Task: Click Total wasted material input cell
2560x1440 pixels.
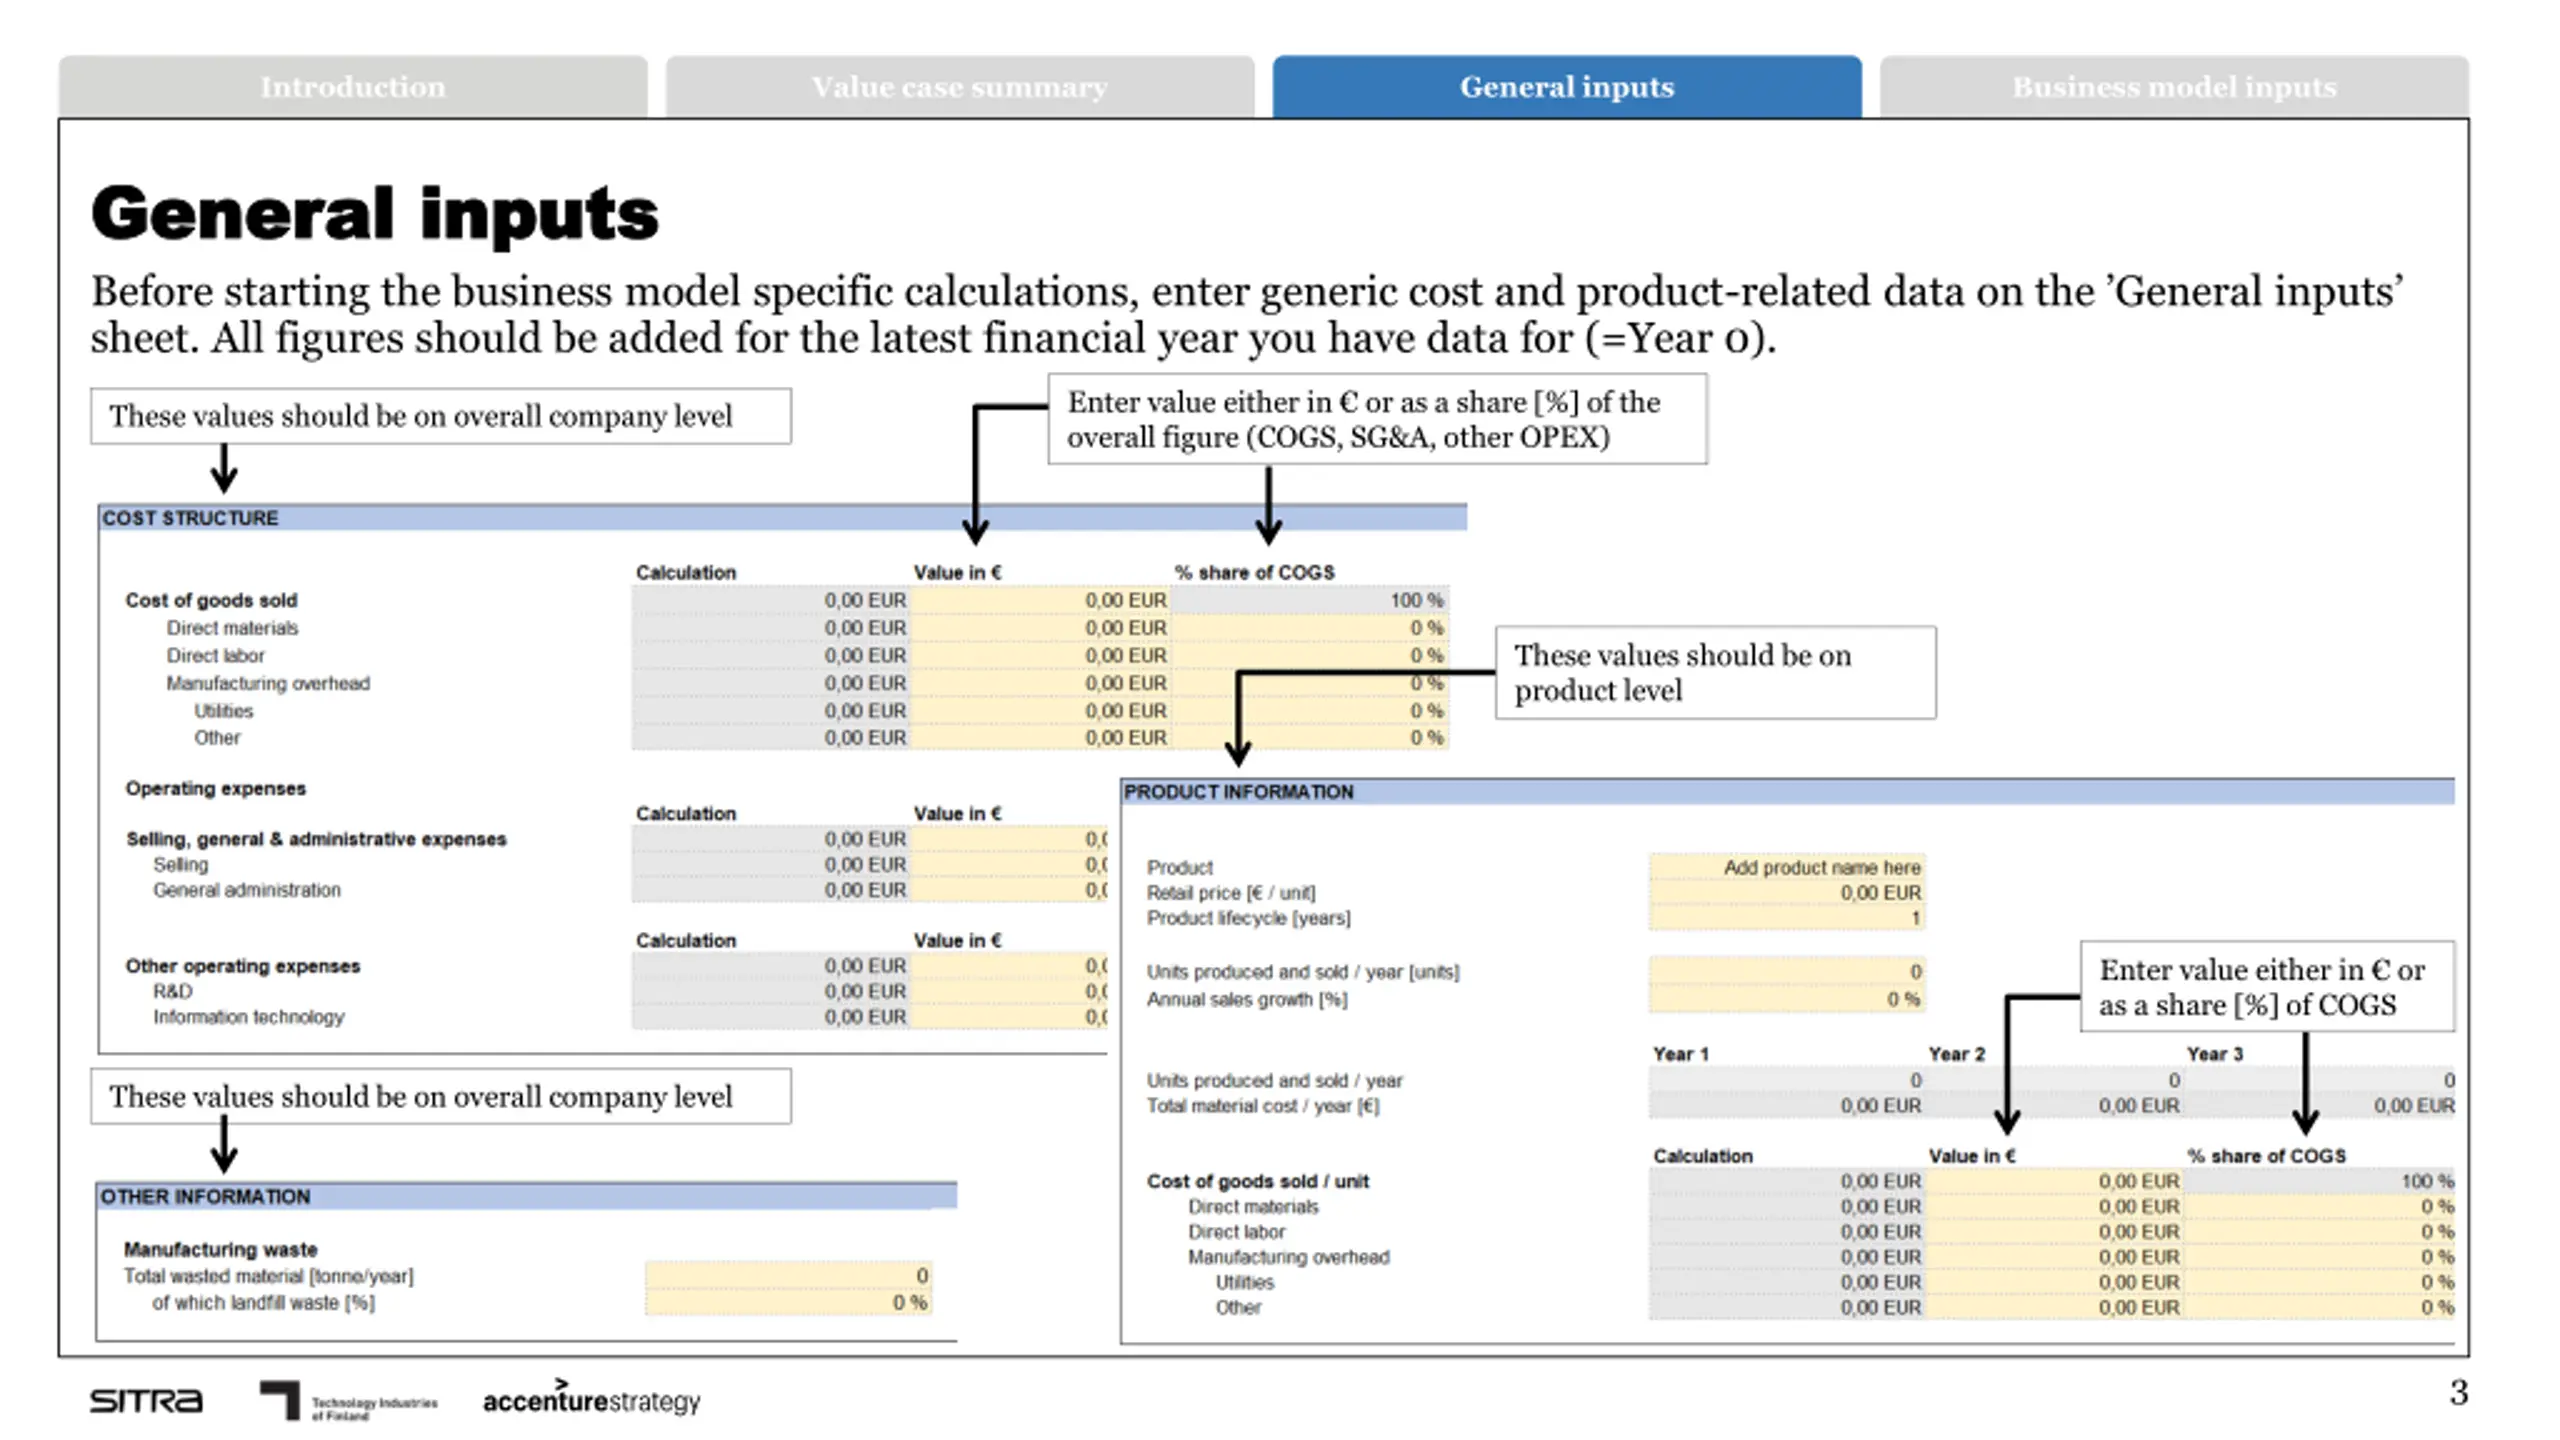Action: (x=788, y=1275)
